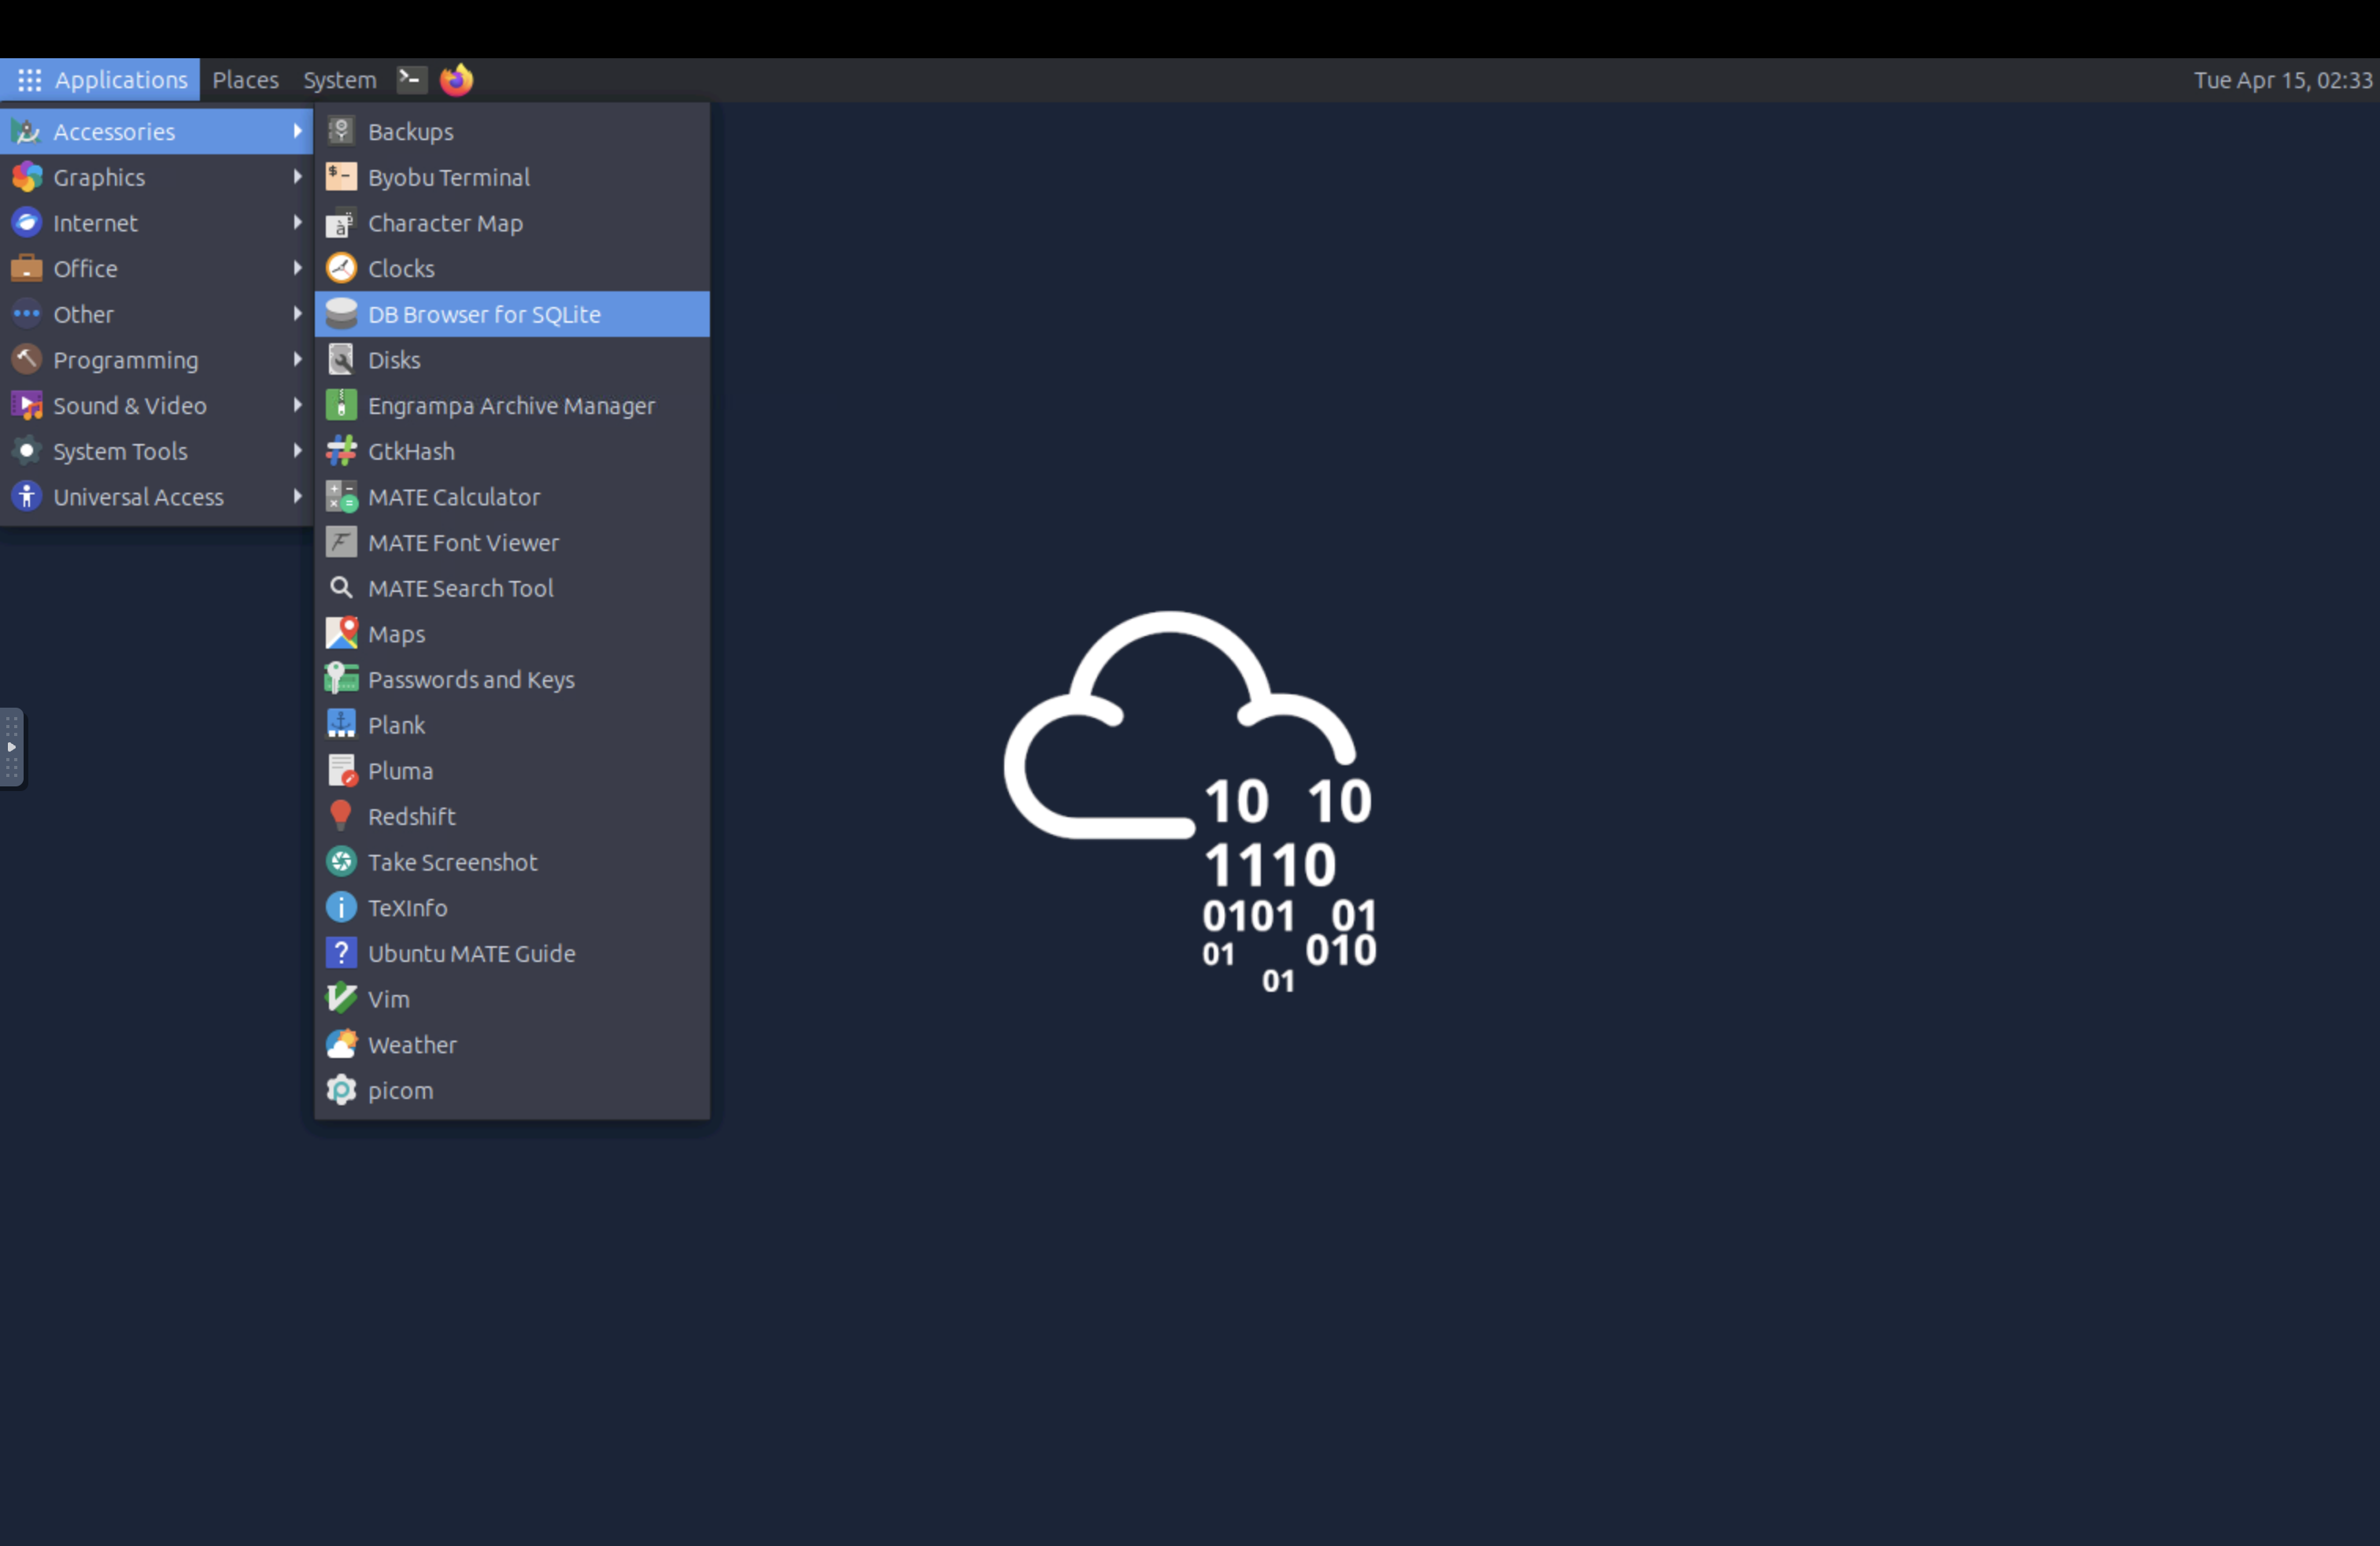Expand the Universal Access submenu arrow

pos(297,497)
